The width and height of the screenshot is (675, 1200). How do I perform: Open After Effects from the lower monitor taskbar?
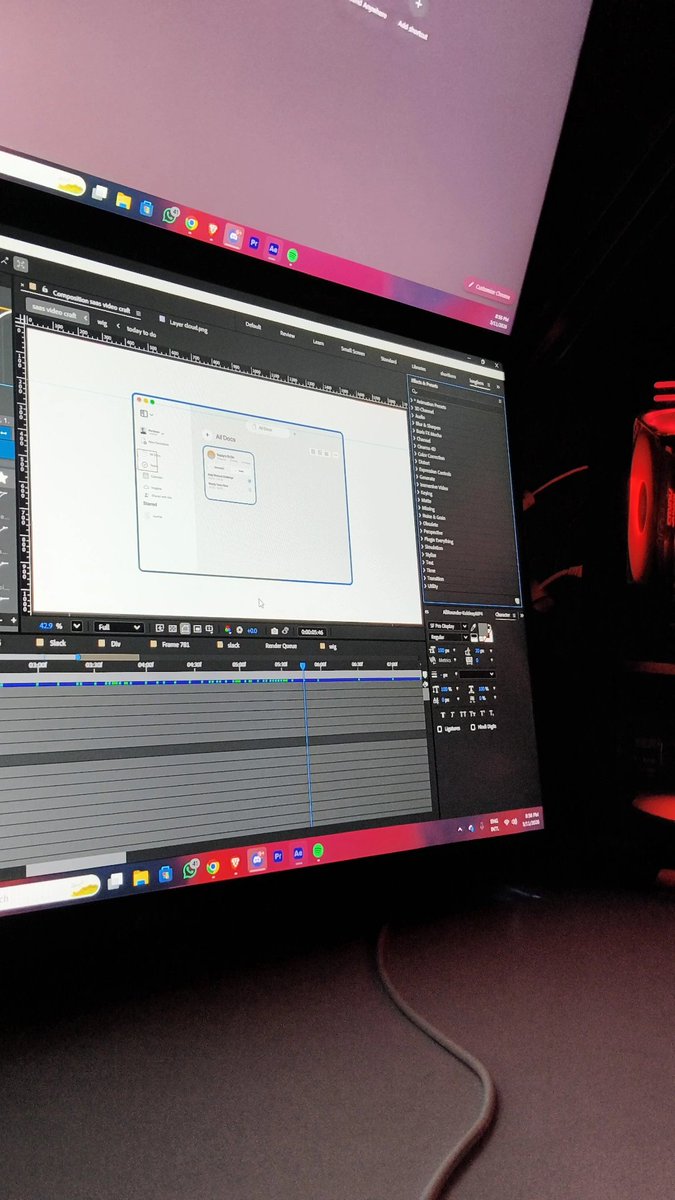298,853
